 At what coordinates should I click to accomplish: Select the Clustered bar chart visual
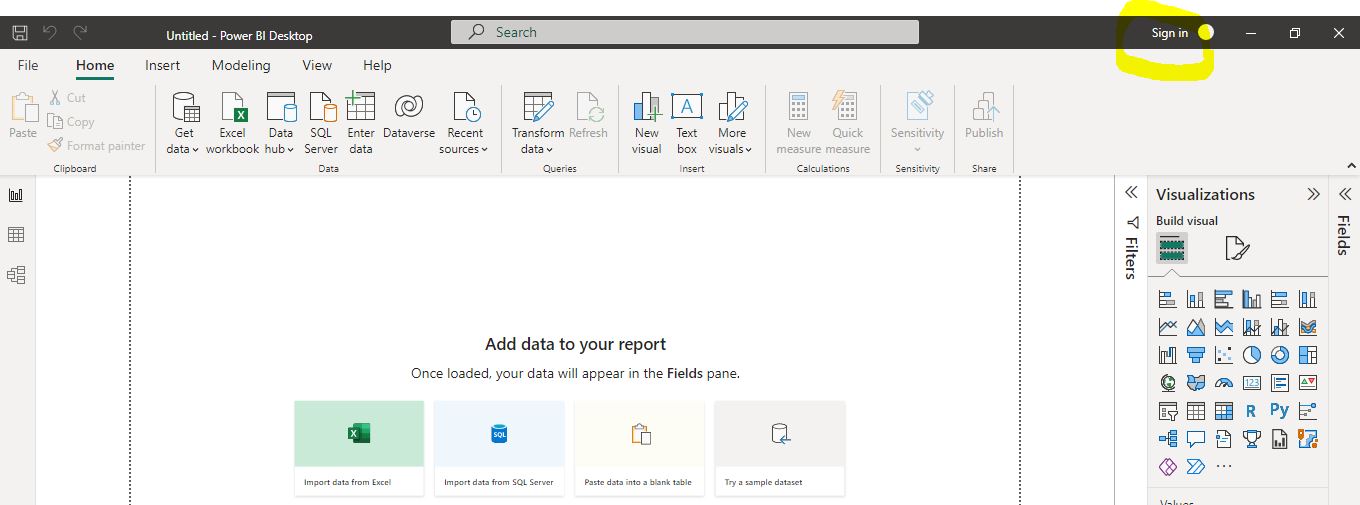click(x=1223, y=299)
